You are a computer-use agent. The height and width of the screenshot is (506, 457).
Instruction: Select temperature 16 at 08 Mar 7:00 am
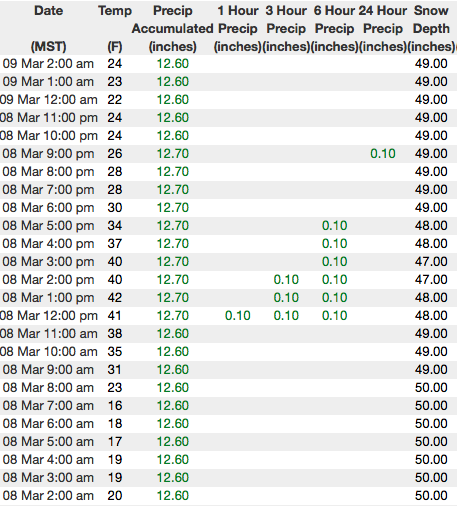115,406
